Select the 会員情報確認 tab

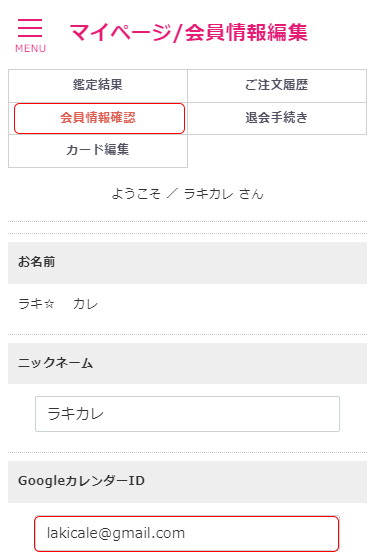pyautogui.click(x=99, y=118)
